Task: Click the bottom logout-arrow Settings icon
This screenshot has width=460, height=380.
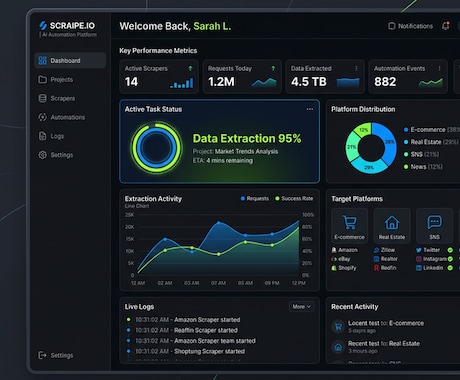Action: [x=42, y=355]
